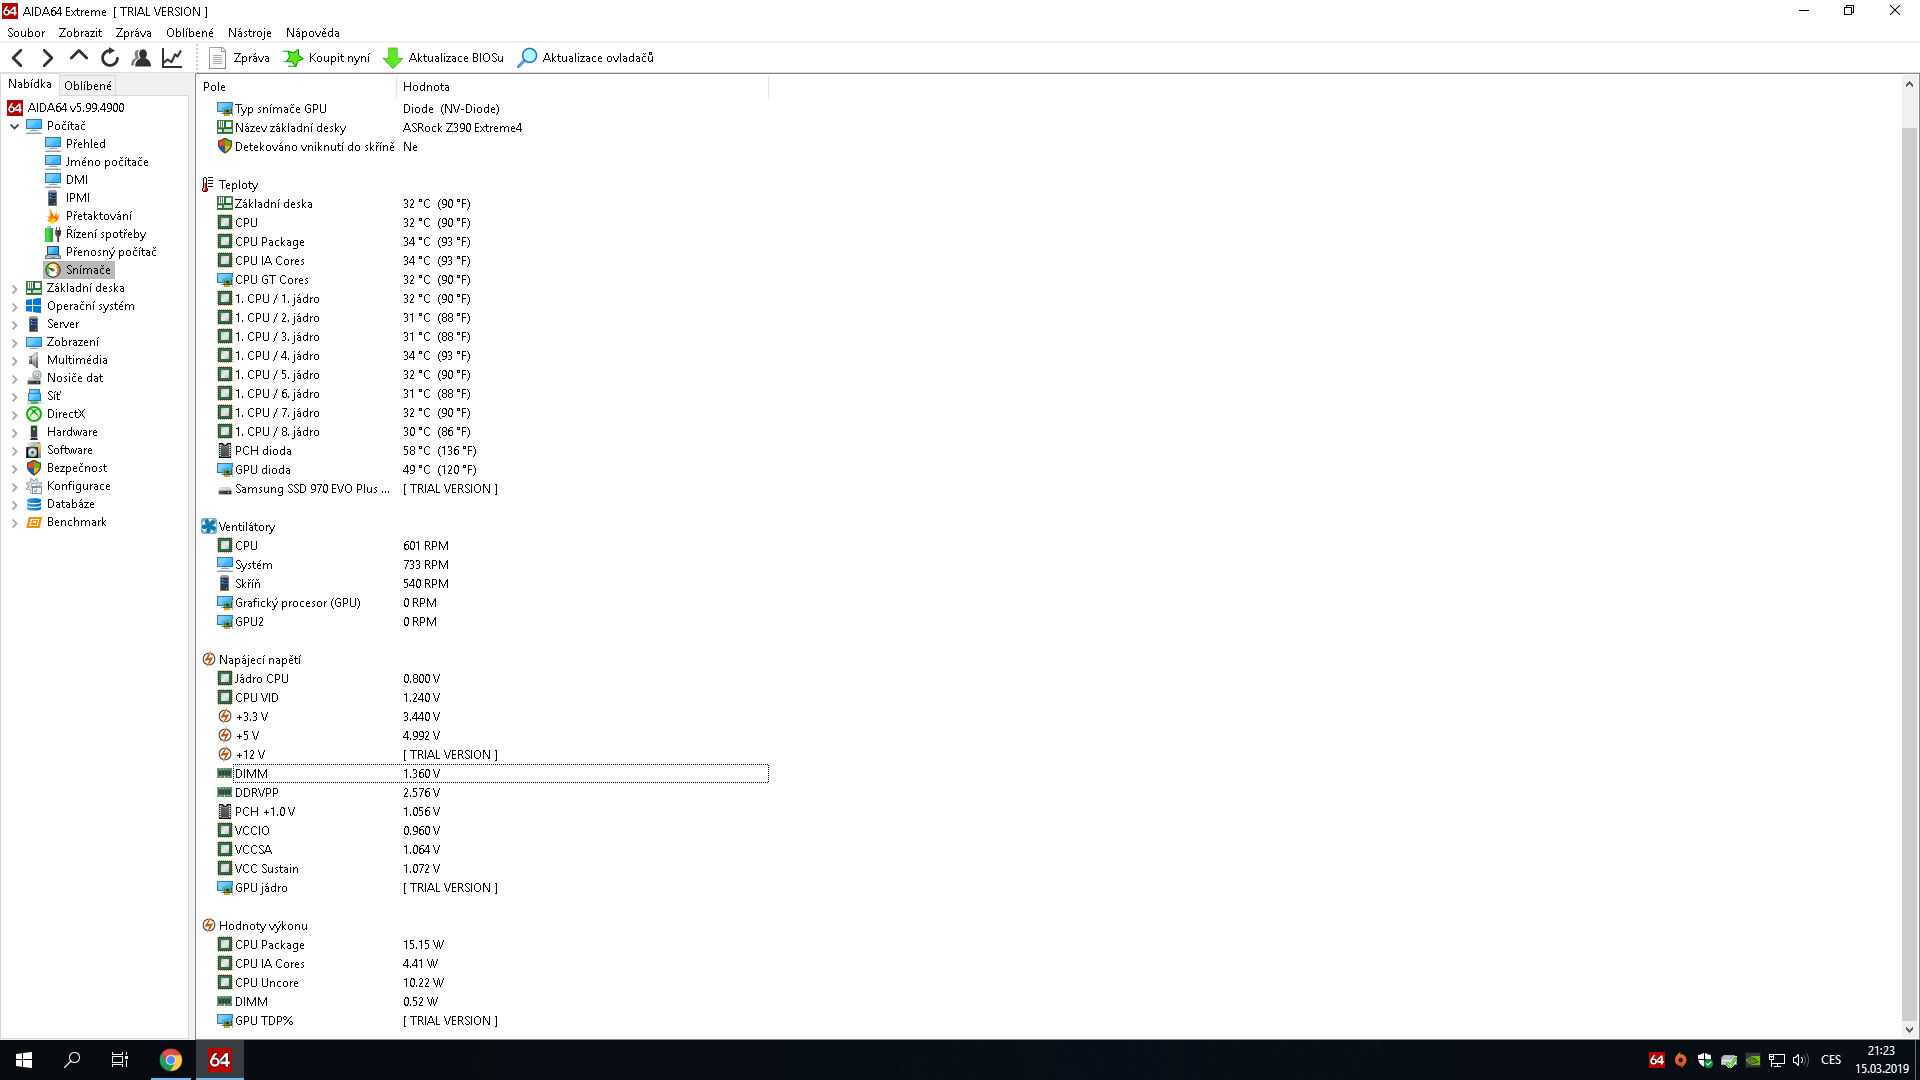Select Přetaktování in the tree
This screenshot has width=1920, height=1080.
click(98, 216)
